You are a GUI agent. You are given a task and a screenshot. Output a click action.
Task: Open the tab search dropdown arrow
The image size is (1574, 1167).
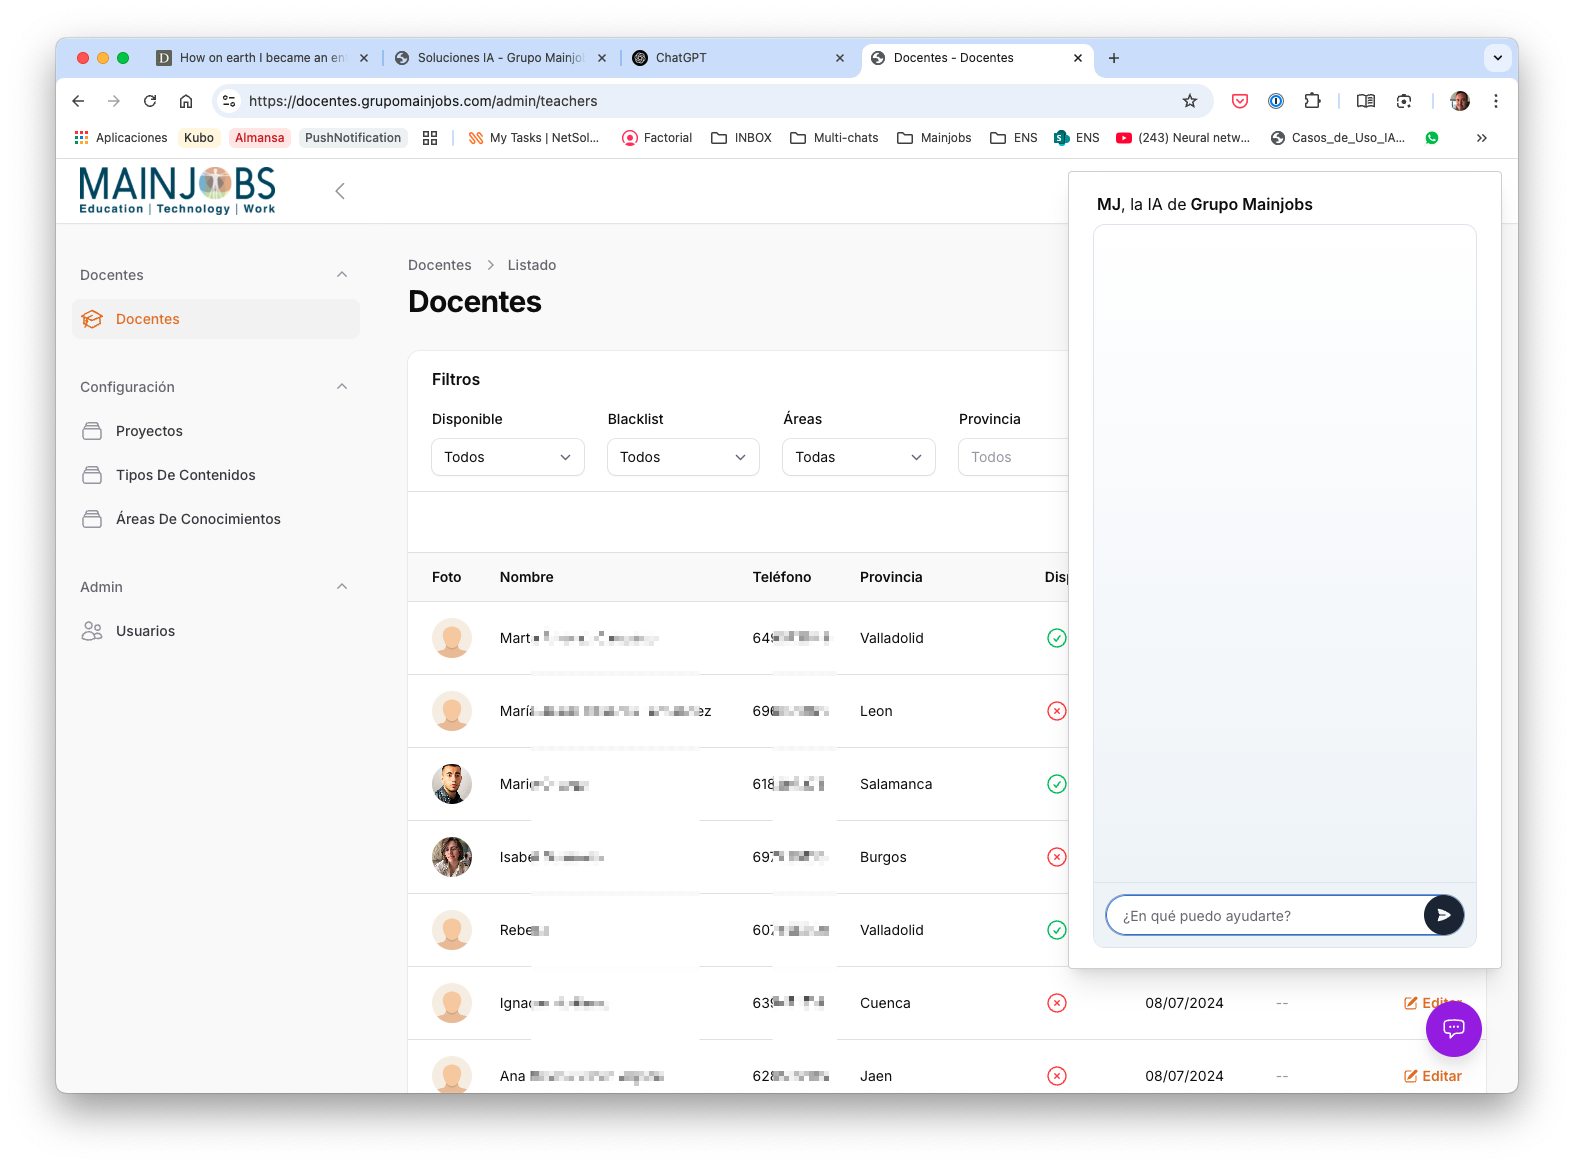click(1497, 58)
